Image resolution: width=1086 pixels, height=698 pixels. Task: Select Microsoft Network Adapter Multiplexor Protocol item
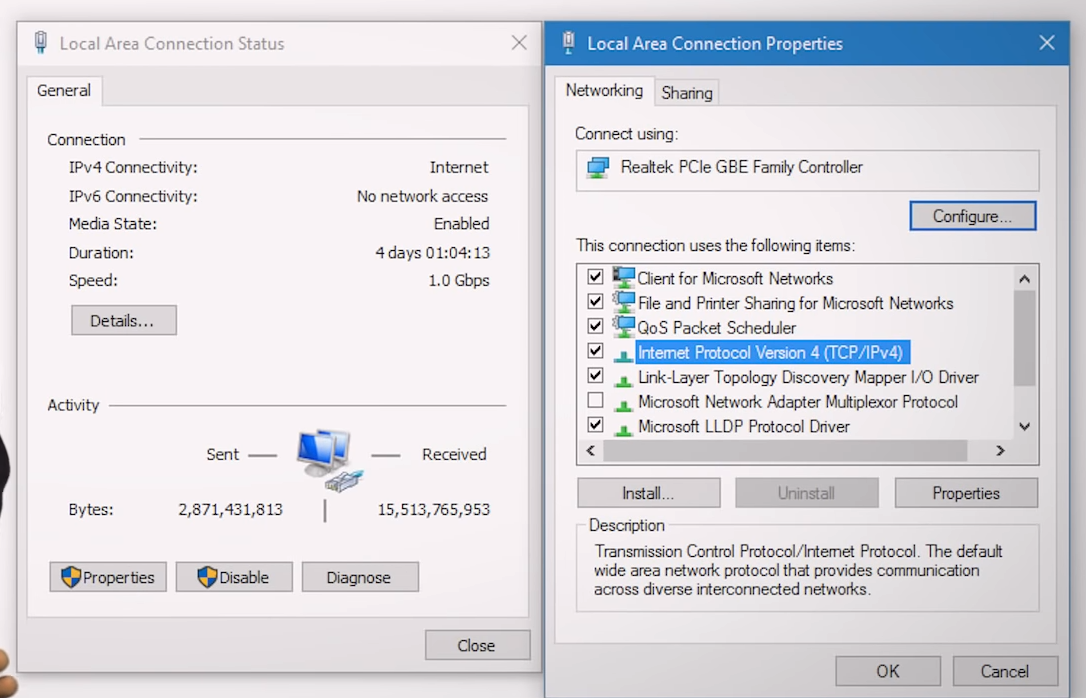tap(797, 402)
